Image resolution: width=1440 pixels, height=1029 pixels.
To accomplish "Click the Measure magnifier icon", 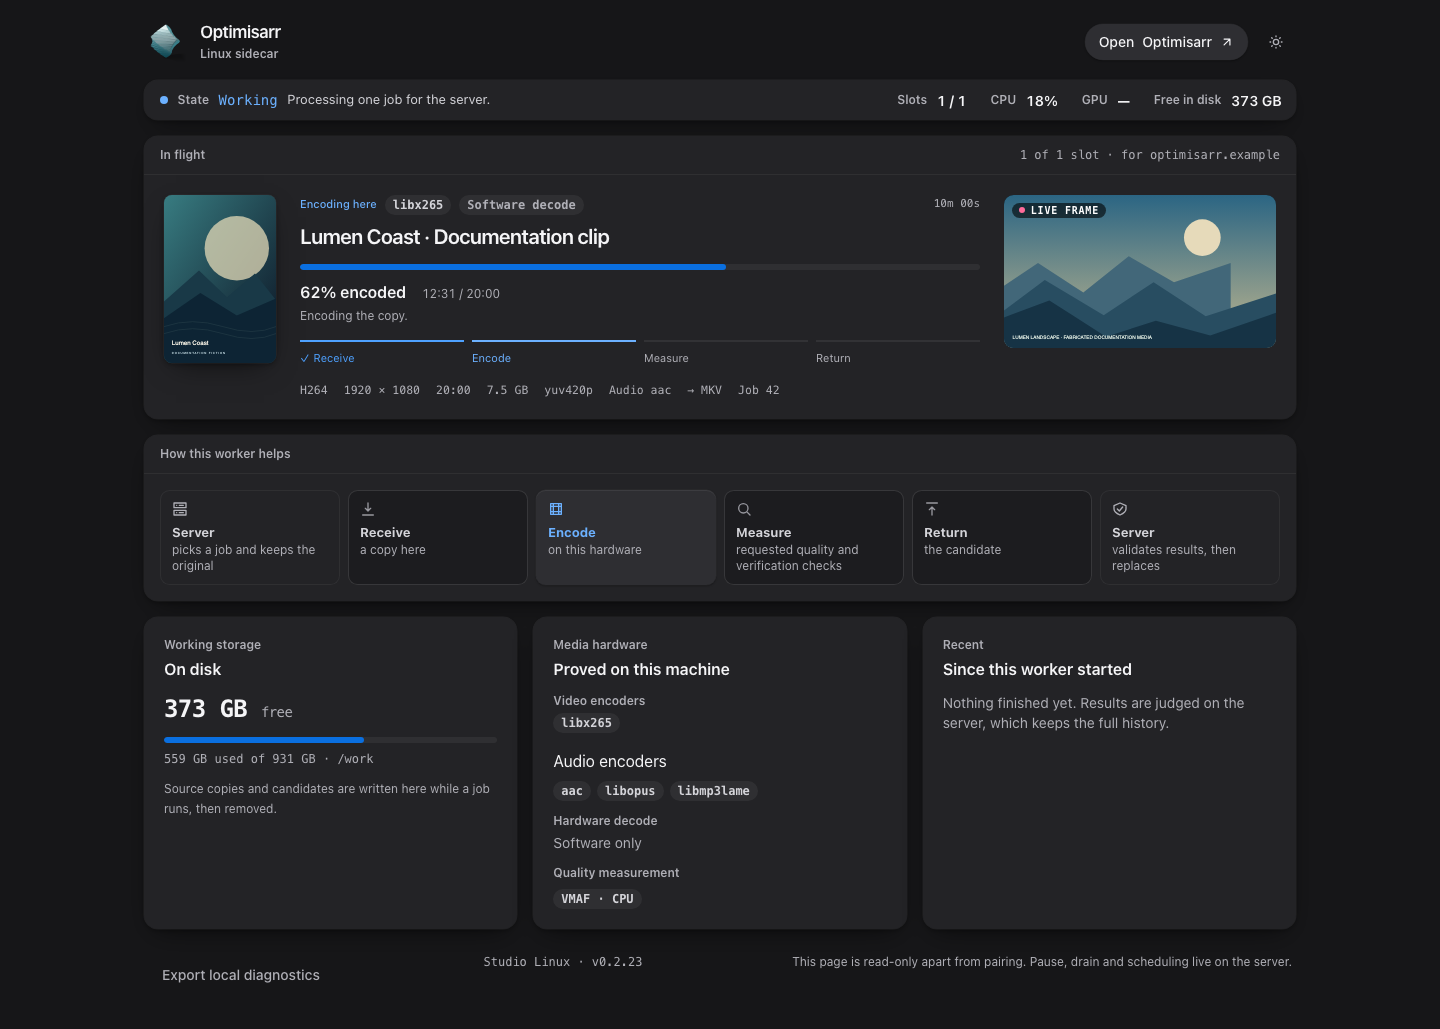I will pyautogui.click(x=744, y=509).
